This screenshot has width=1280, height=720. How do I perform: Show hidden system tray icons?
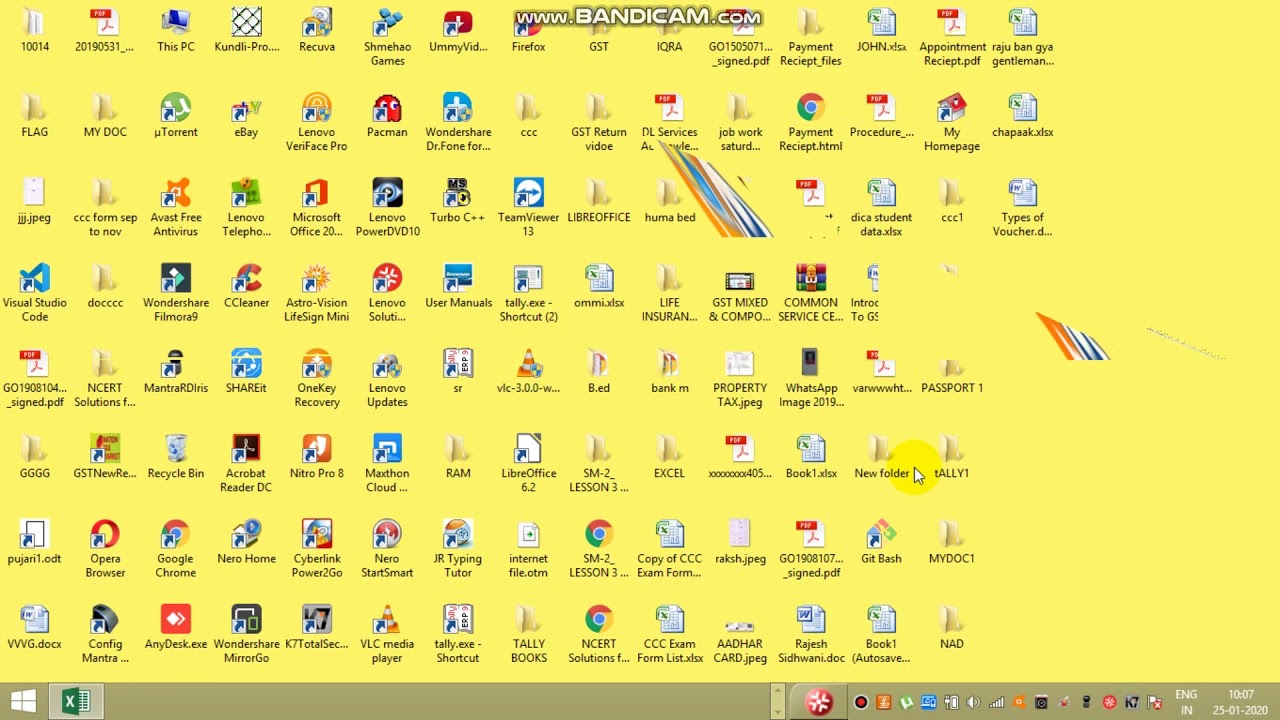pos(777,702)
